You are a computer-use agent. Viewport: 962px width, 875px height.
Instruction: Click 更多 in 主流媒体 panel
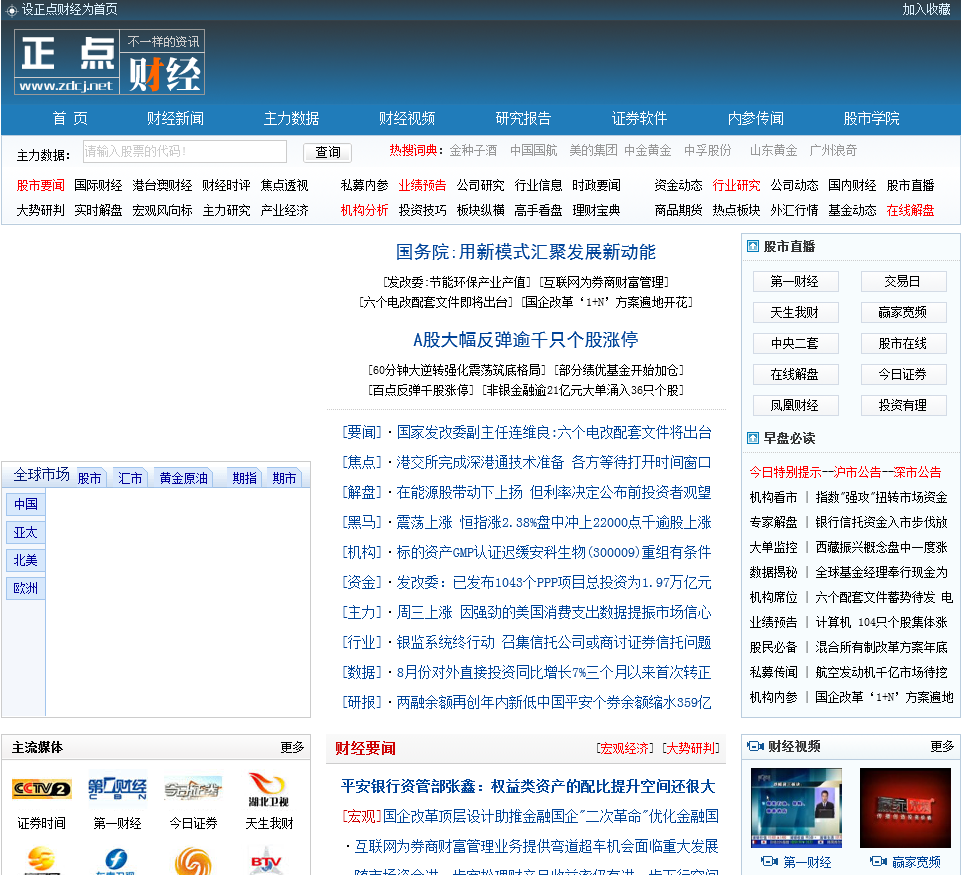292,747
